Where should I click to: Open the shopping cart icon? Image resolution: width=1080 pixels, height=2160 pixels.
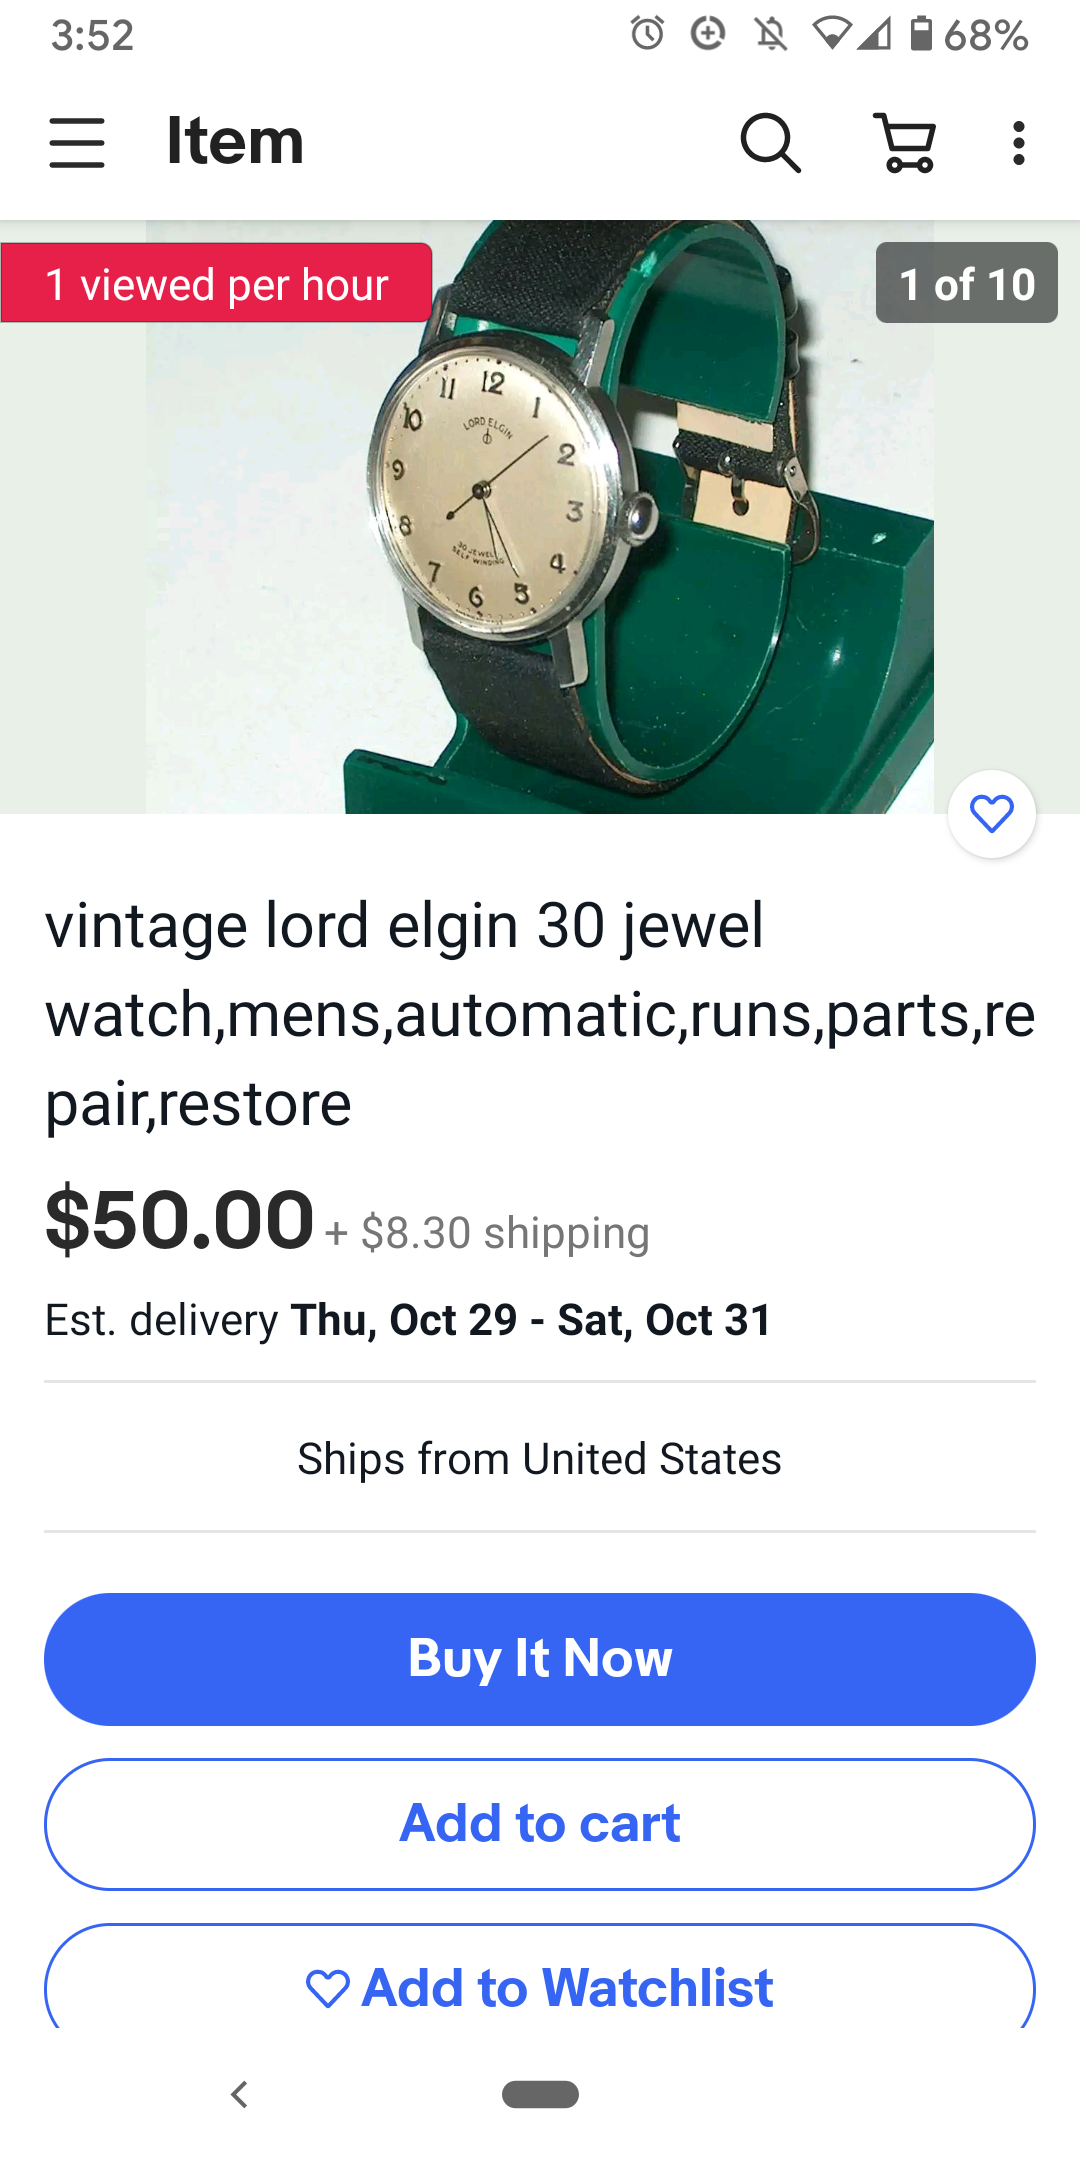(906, 142)
